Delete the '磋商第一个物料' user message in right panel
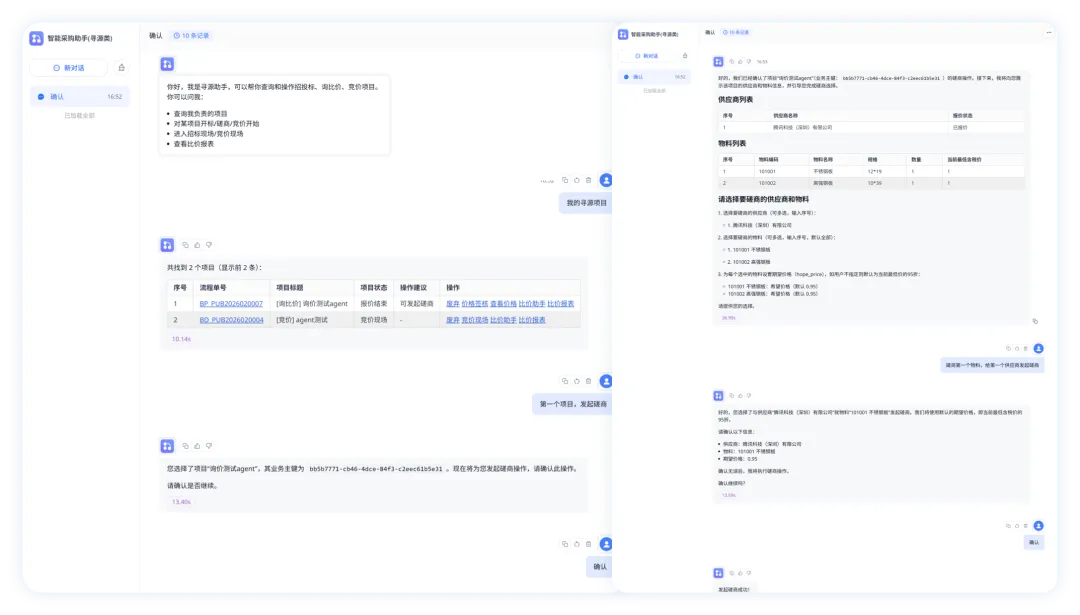Image resolution: width=1080 pixels, height=615 pixels. [x=1025, y=349]
